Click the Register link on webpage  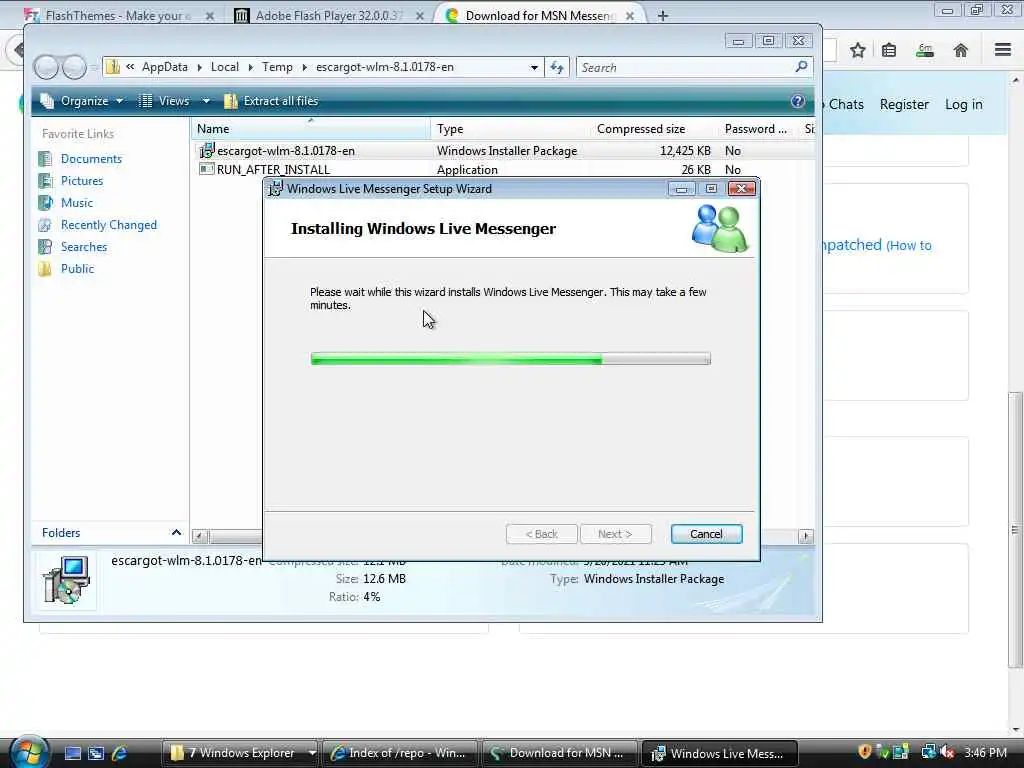tap(904, 104)
